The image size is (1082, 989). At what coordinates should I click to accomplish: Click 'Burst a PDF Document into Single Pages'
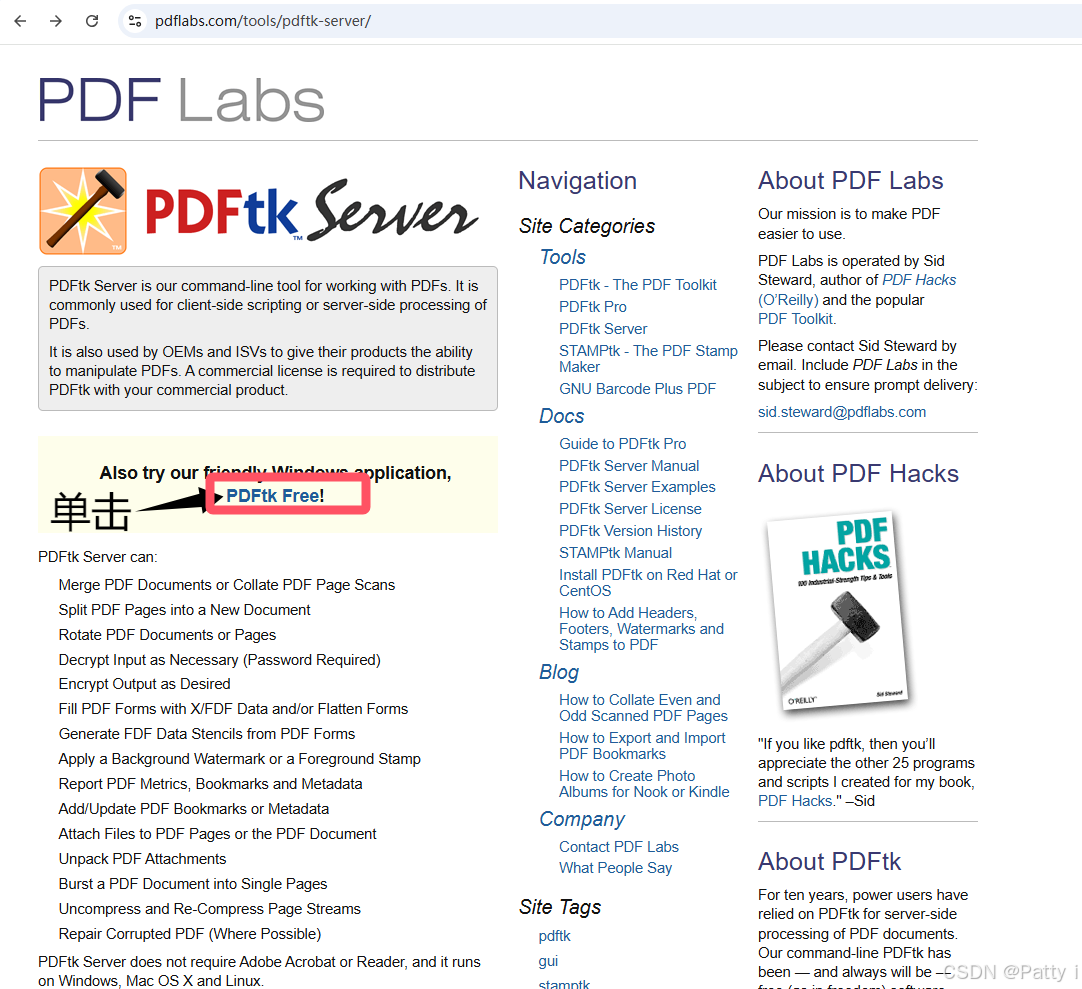(x=193, y=884)
